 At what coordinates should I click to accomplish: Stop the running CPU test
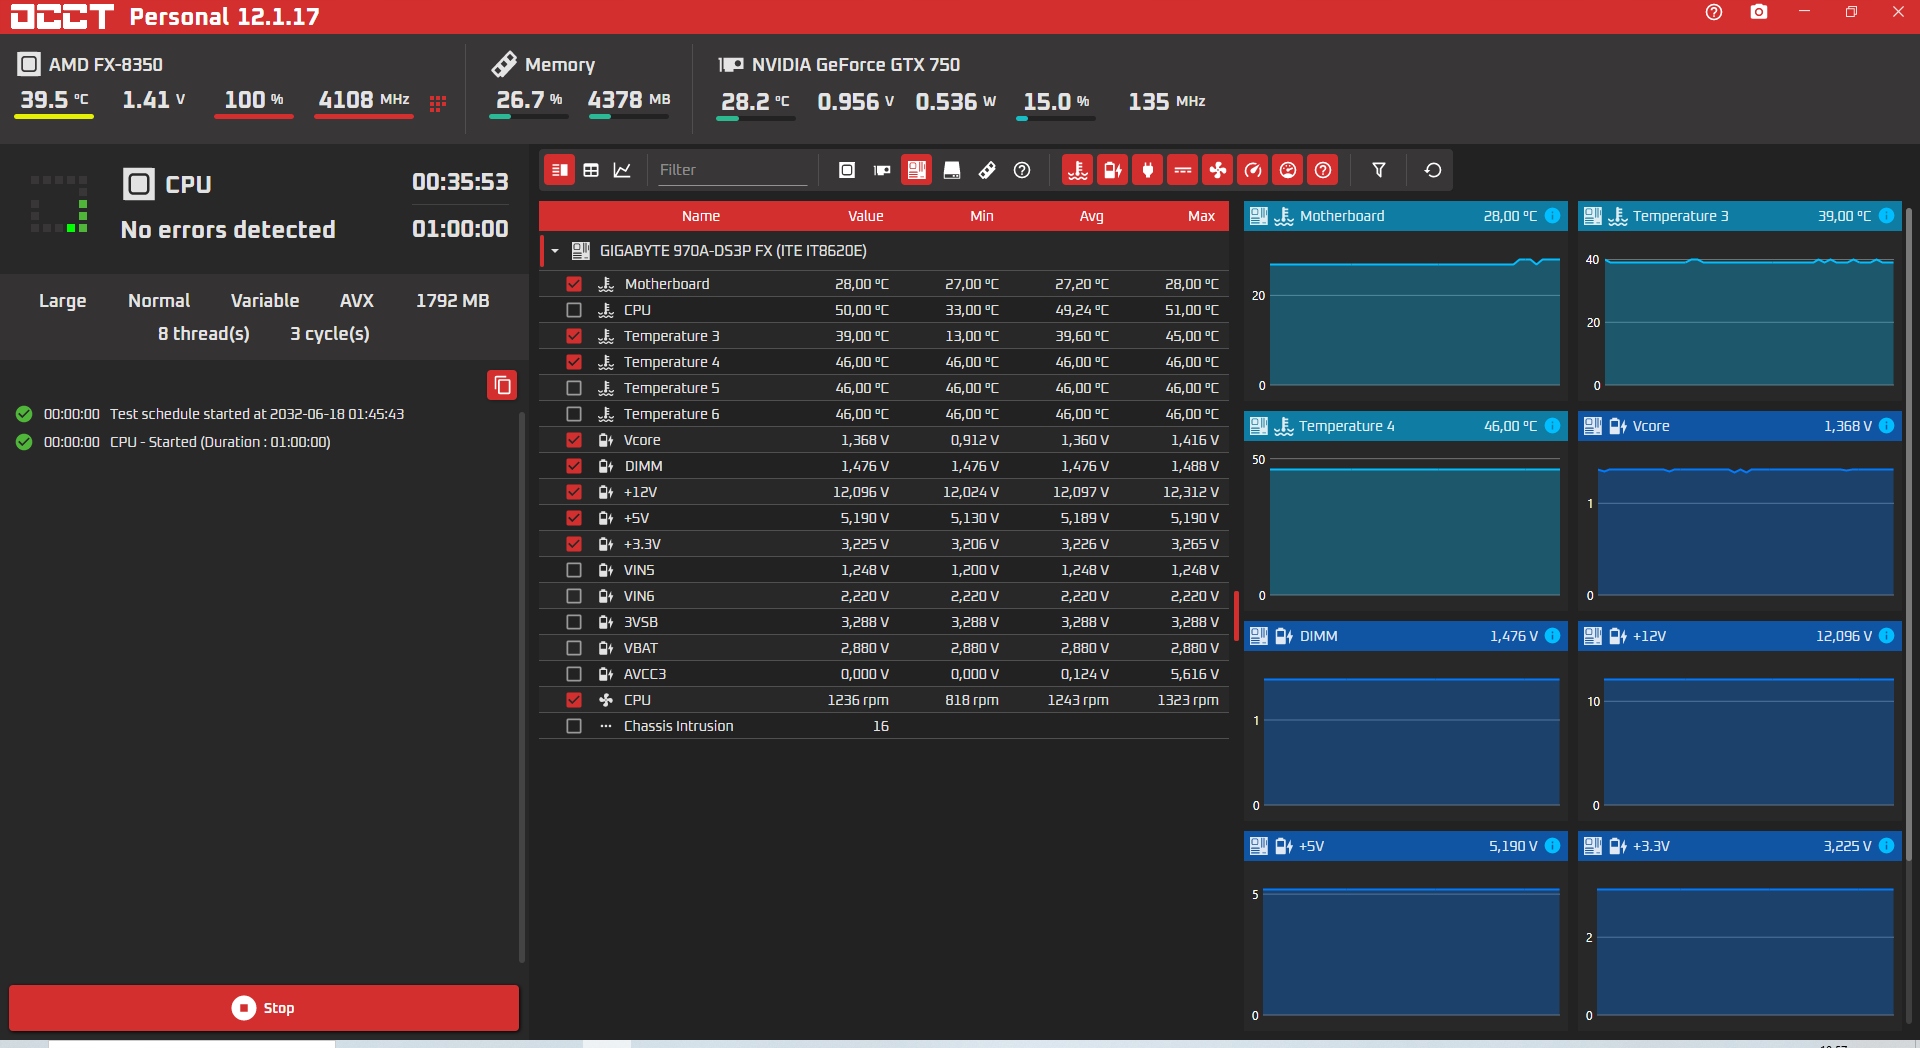[x=264, y=1008]
